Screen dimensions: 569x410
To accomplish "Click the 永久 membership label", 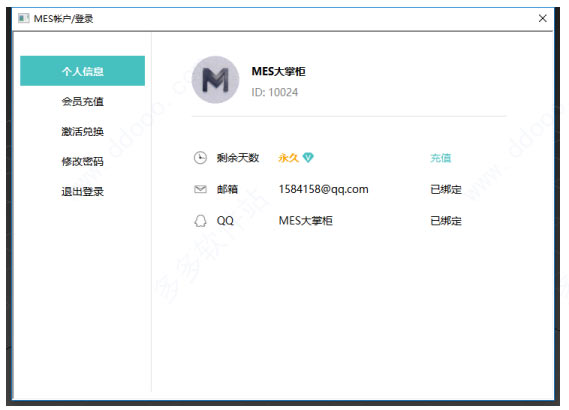I will tap(288, 157).
